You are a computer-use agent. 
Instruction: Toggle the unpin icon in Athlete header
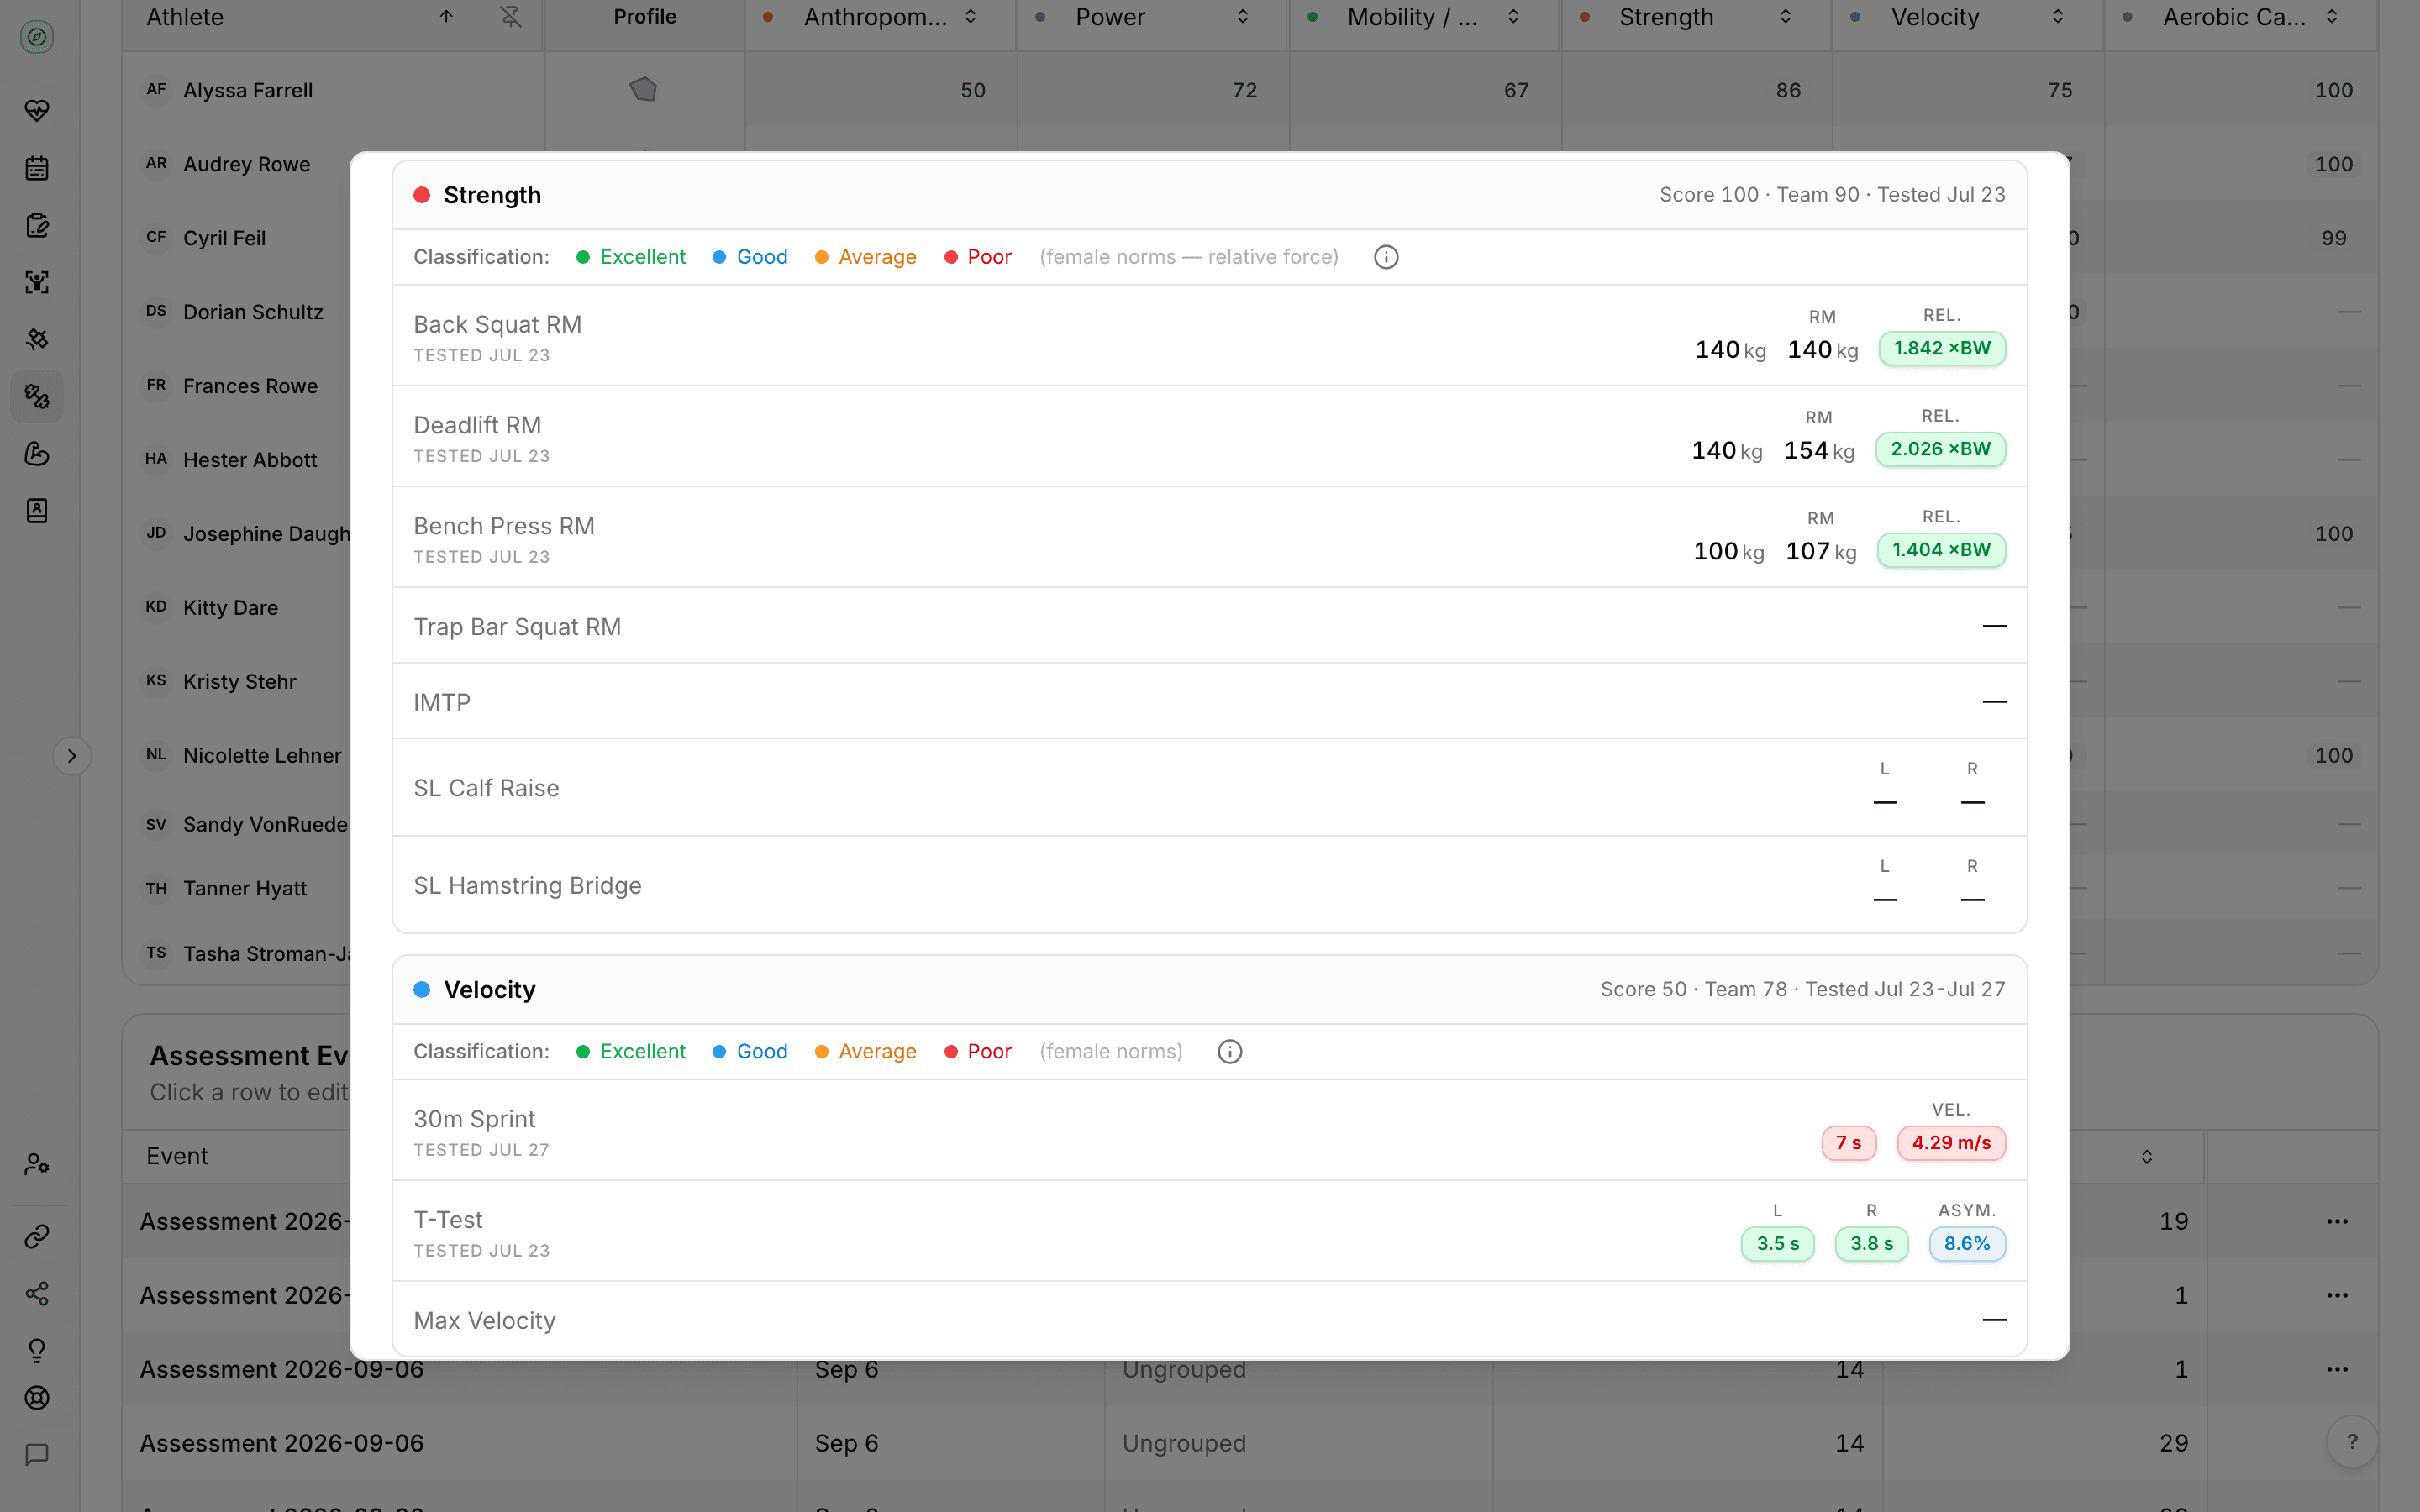tap(511, 17)
